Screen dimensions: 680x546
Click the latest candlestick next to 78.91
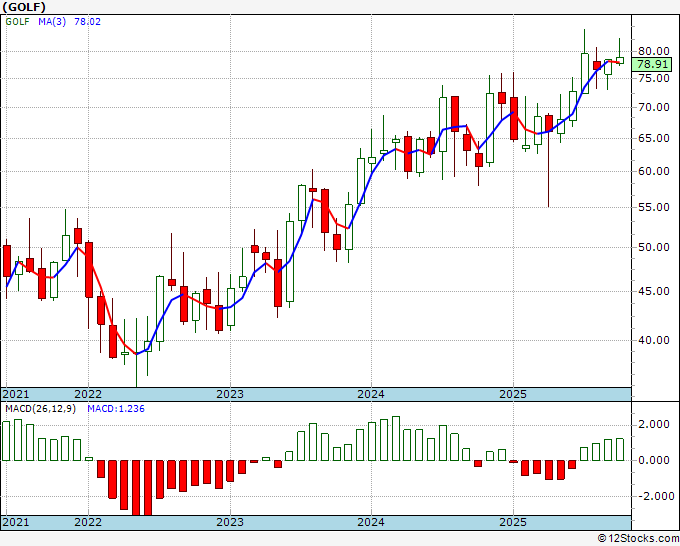(620, 60)
